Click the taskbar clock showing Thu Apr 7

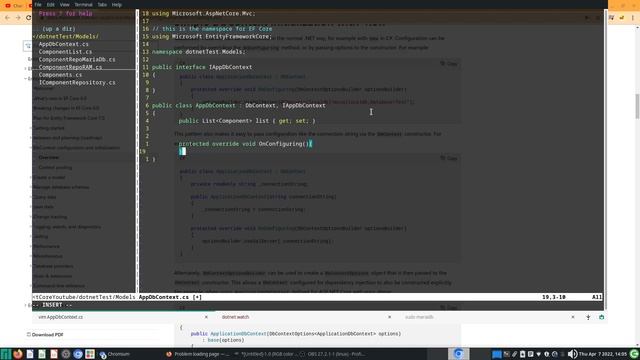(x=603, y=354)
